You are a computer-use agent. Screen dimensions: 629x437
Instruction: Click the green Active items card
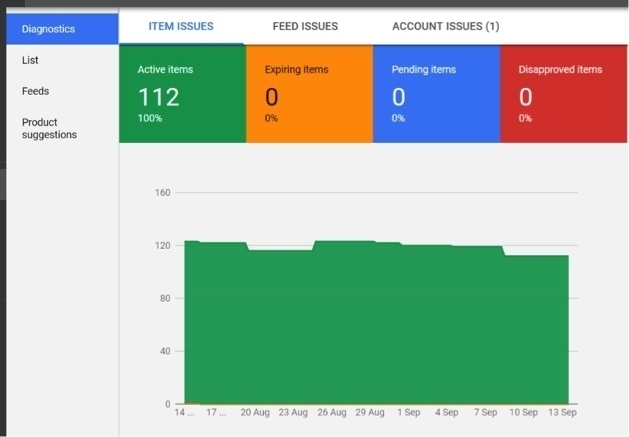tap(182, 94)
